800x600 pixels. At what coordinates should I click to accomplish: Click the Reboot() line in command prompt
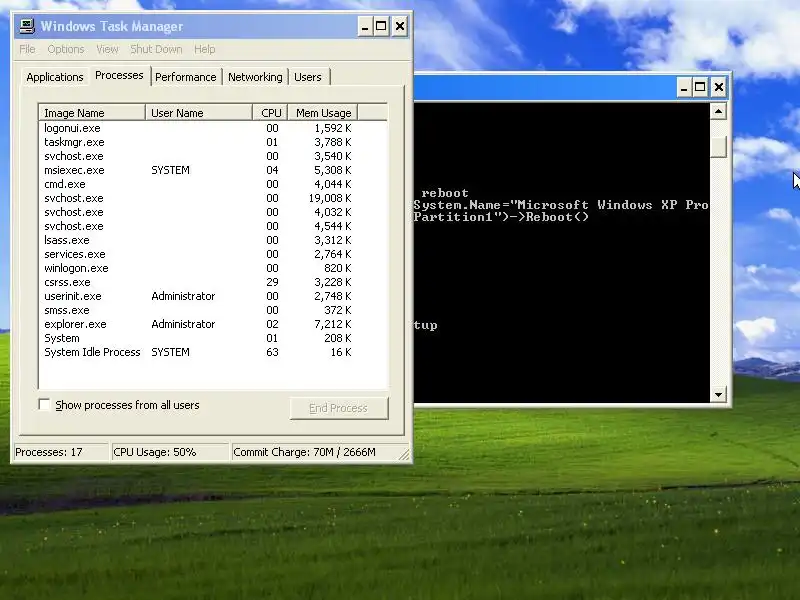coord(501,217)
